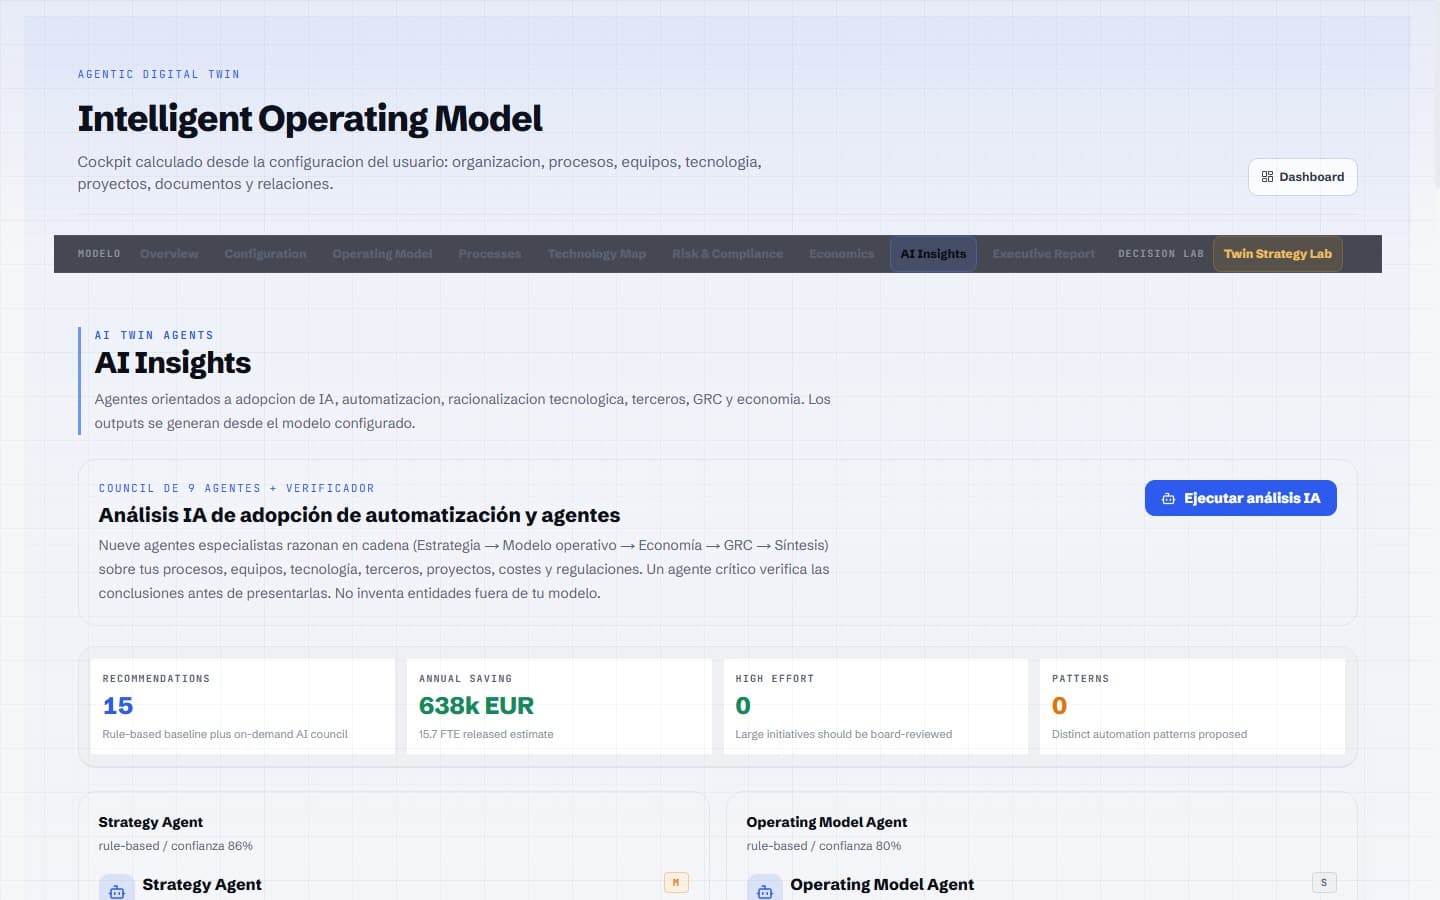This screenshot has width=1440, height=900.
Task: Click the Dashboard grid icon
Action: point(1267,177)
